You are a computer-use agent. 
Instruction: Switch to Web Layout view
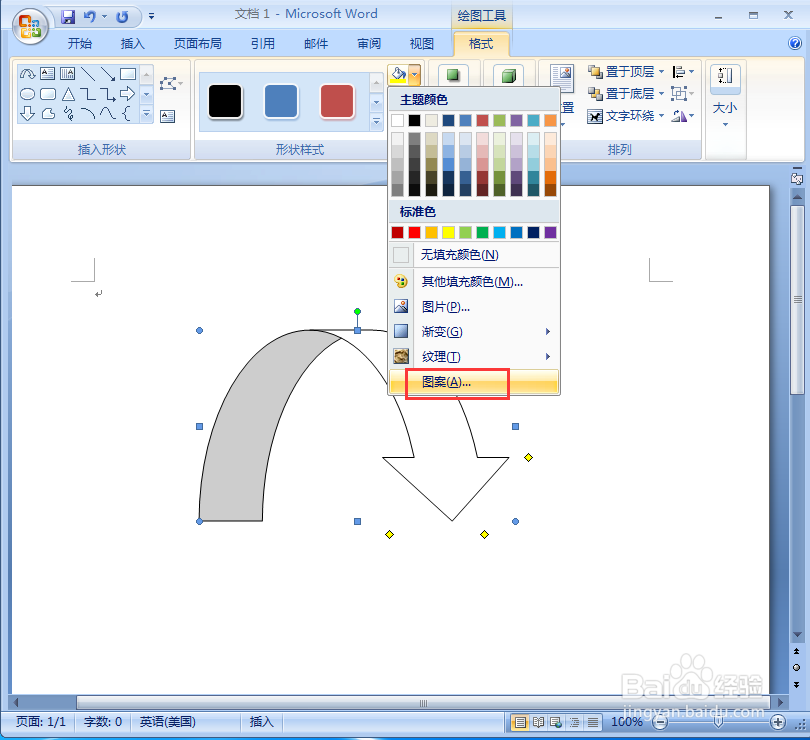pos(556,722)
